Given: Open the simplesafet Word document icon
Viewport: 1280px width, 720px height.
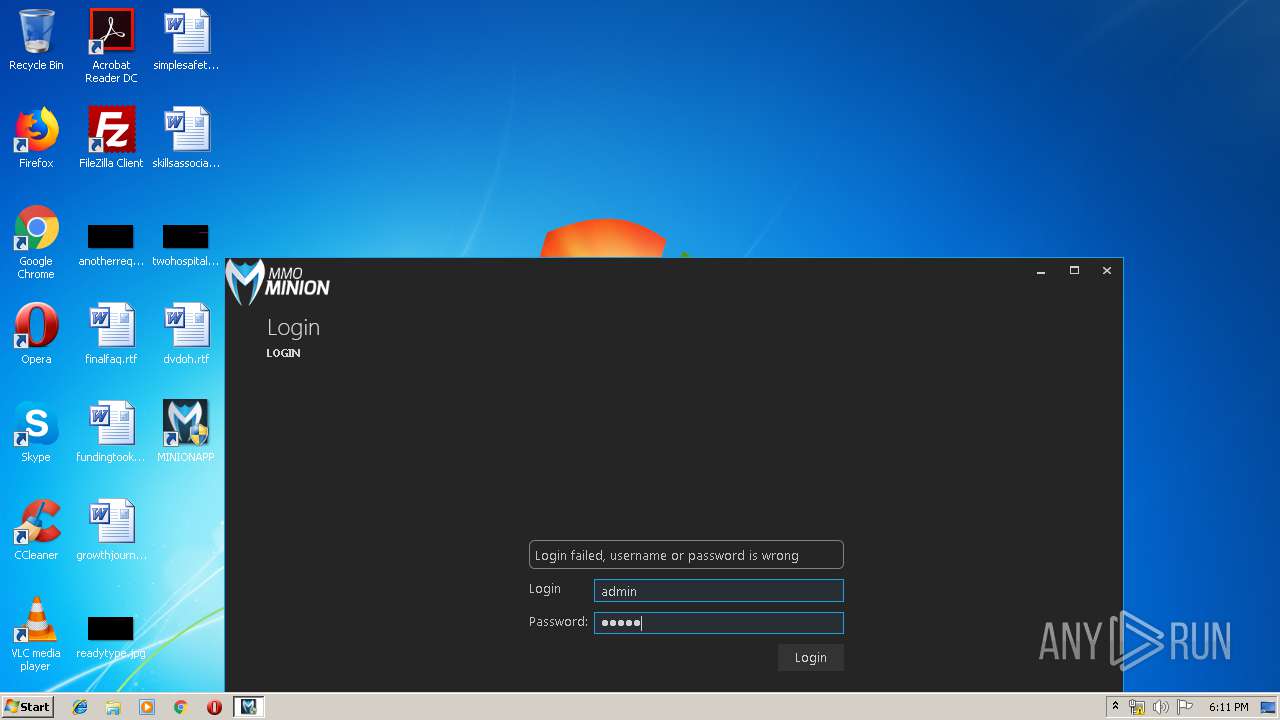Looking at the screenshot, I should [186, 40].
